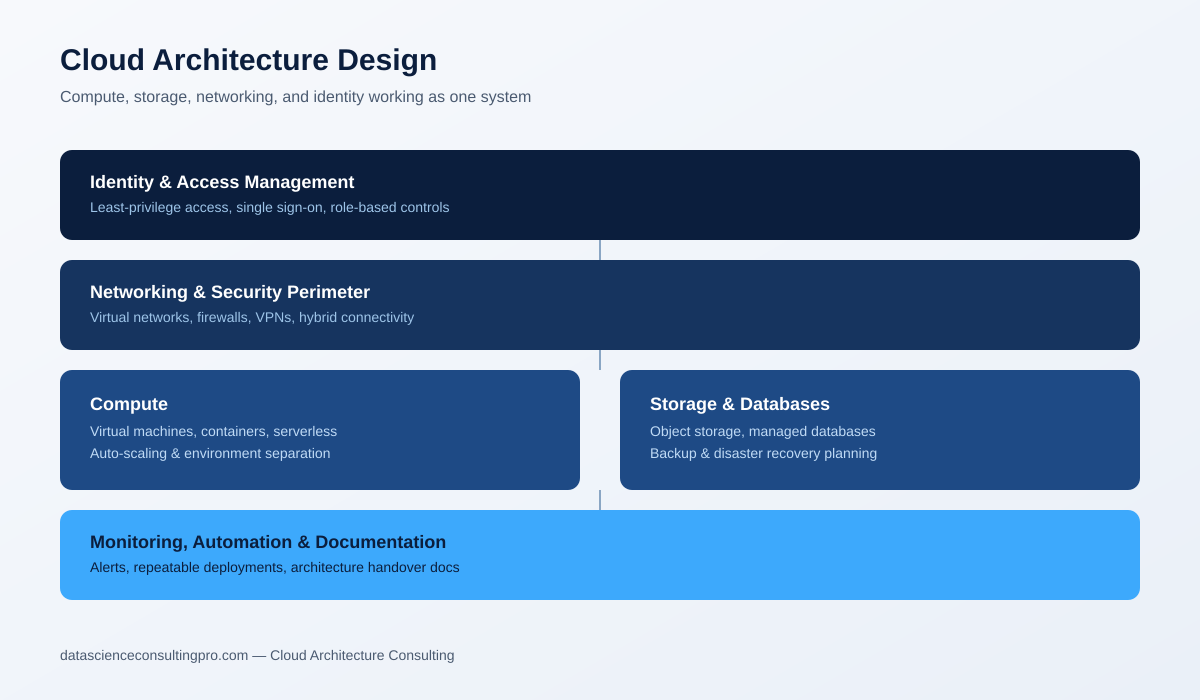Click the "Cloud Architecture Design" title
The width and height of the screenshot is (1200, 700).
(x=248, y=60)
